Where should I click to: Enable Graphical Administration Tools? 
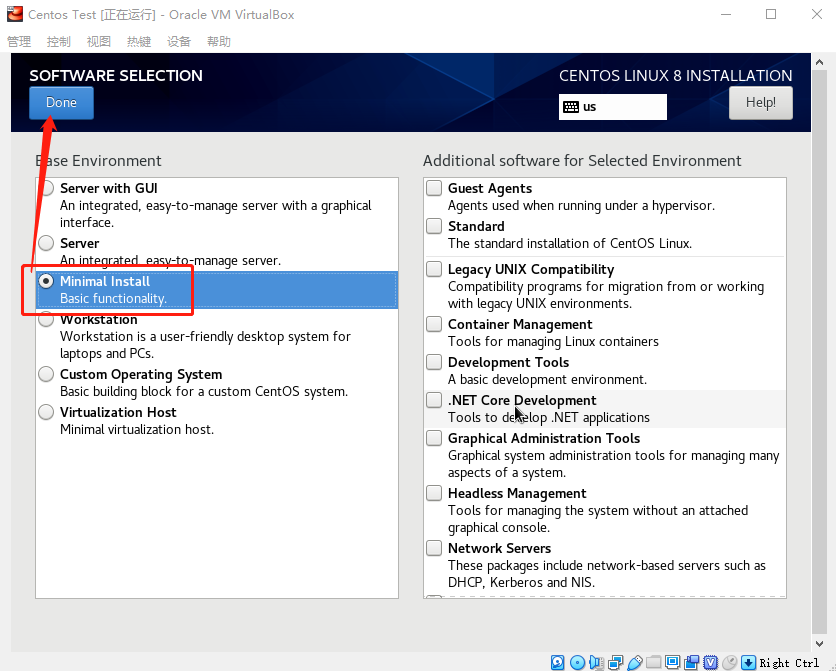tap(434, 438)
